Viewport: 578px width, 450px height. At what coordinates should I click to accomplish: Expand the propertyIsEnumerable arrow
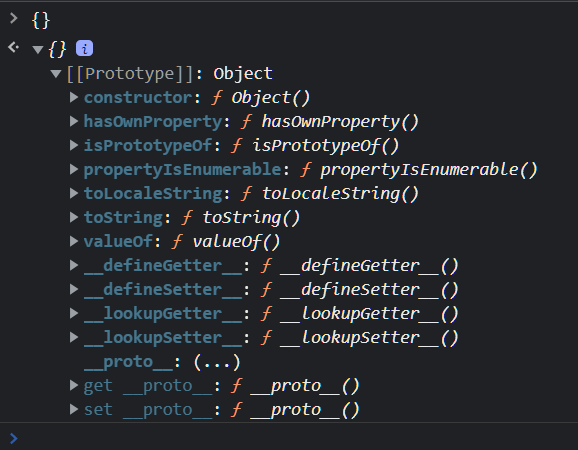(74, 169)
